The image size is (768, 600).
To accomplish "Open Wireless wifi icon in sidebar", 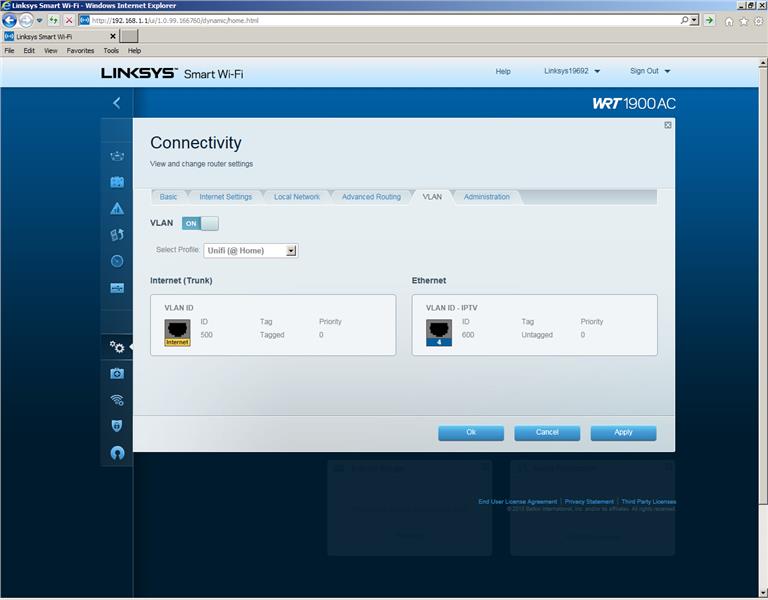I will click(117, 400).
